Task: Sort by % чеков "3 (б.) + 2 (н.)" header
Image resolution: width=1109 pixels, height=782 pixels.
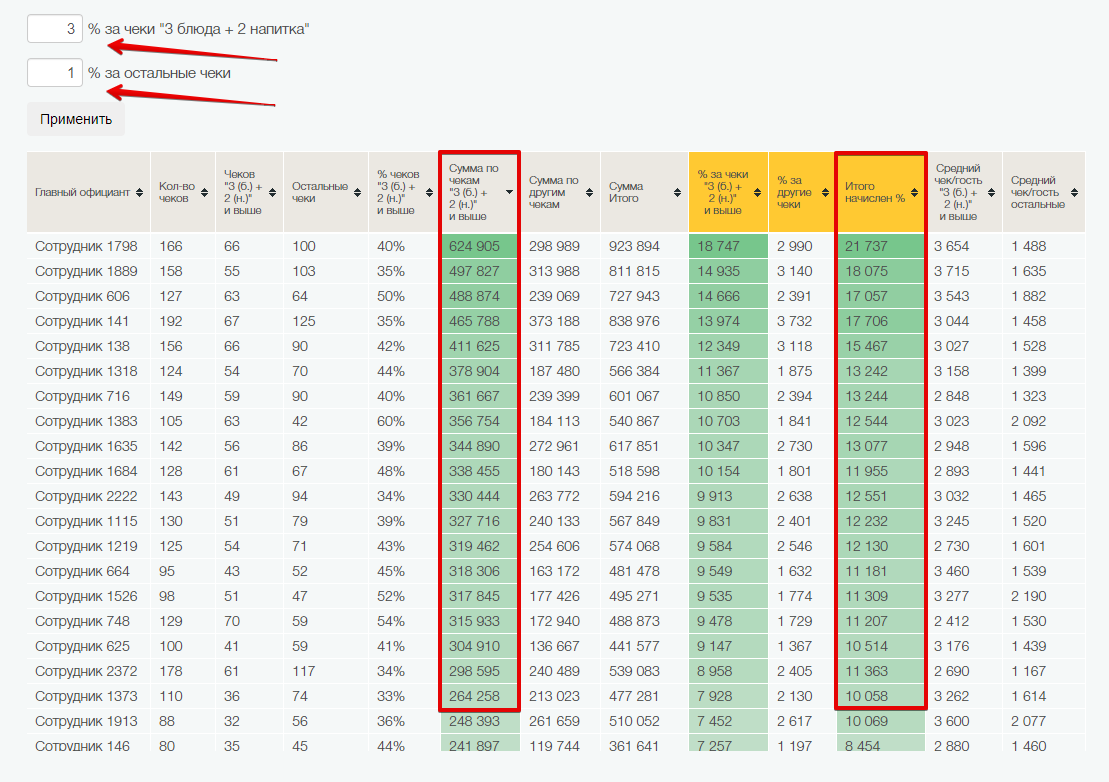Action: [427, 192]
